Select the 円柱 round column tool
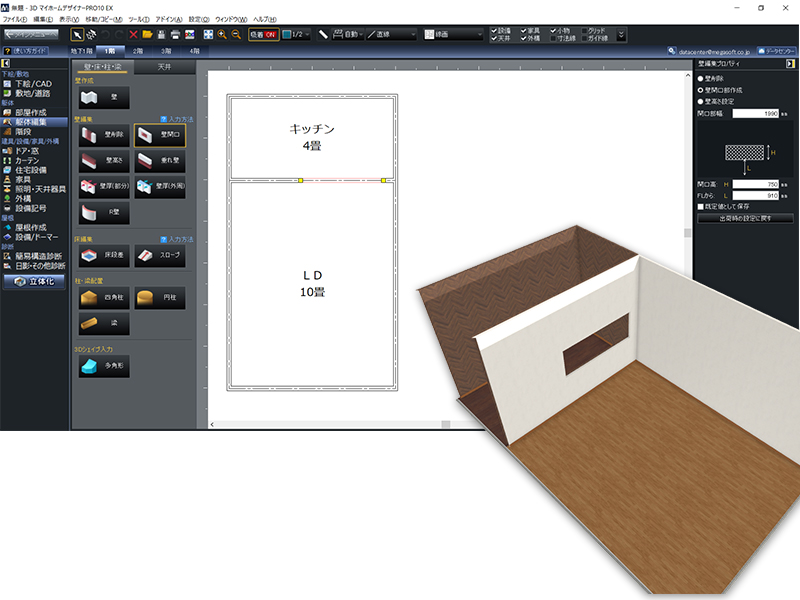Screen dimensions: 800x600 [x=159, y=298]
